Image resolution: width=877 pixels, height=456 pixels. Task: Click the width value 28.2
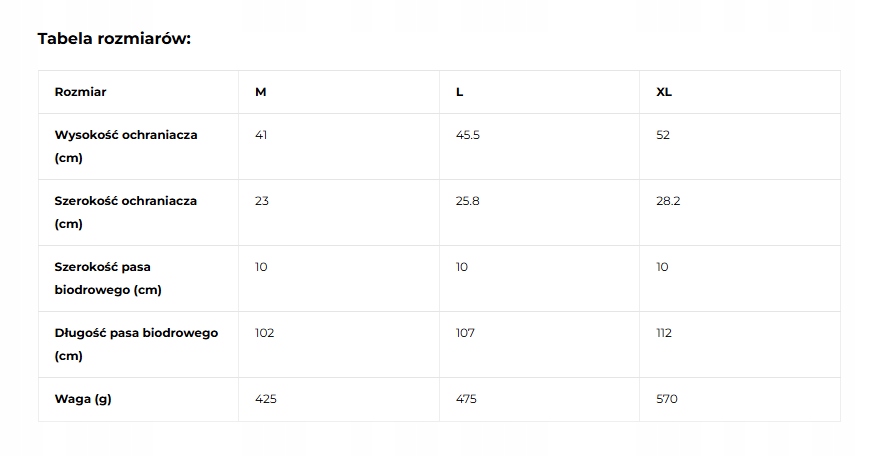coord(668,201)
